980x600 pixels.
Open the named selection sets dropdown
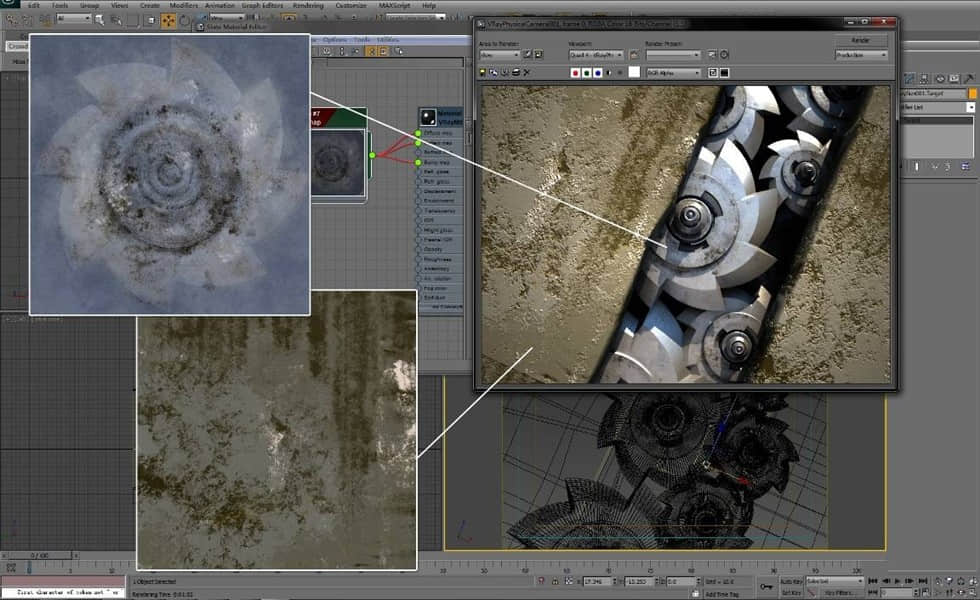(x=415, y=18)
